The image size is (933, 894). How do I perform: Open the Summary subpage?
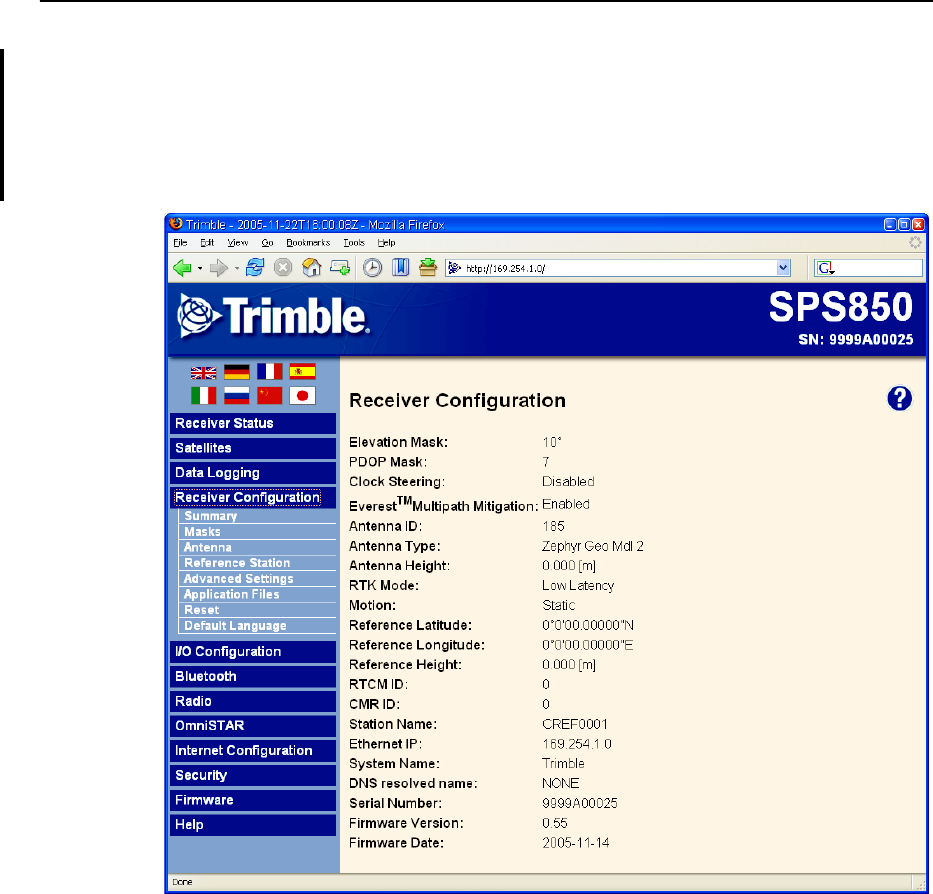point(257,516)
